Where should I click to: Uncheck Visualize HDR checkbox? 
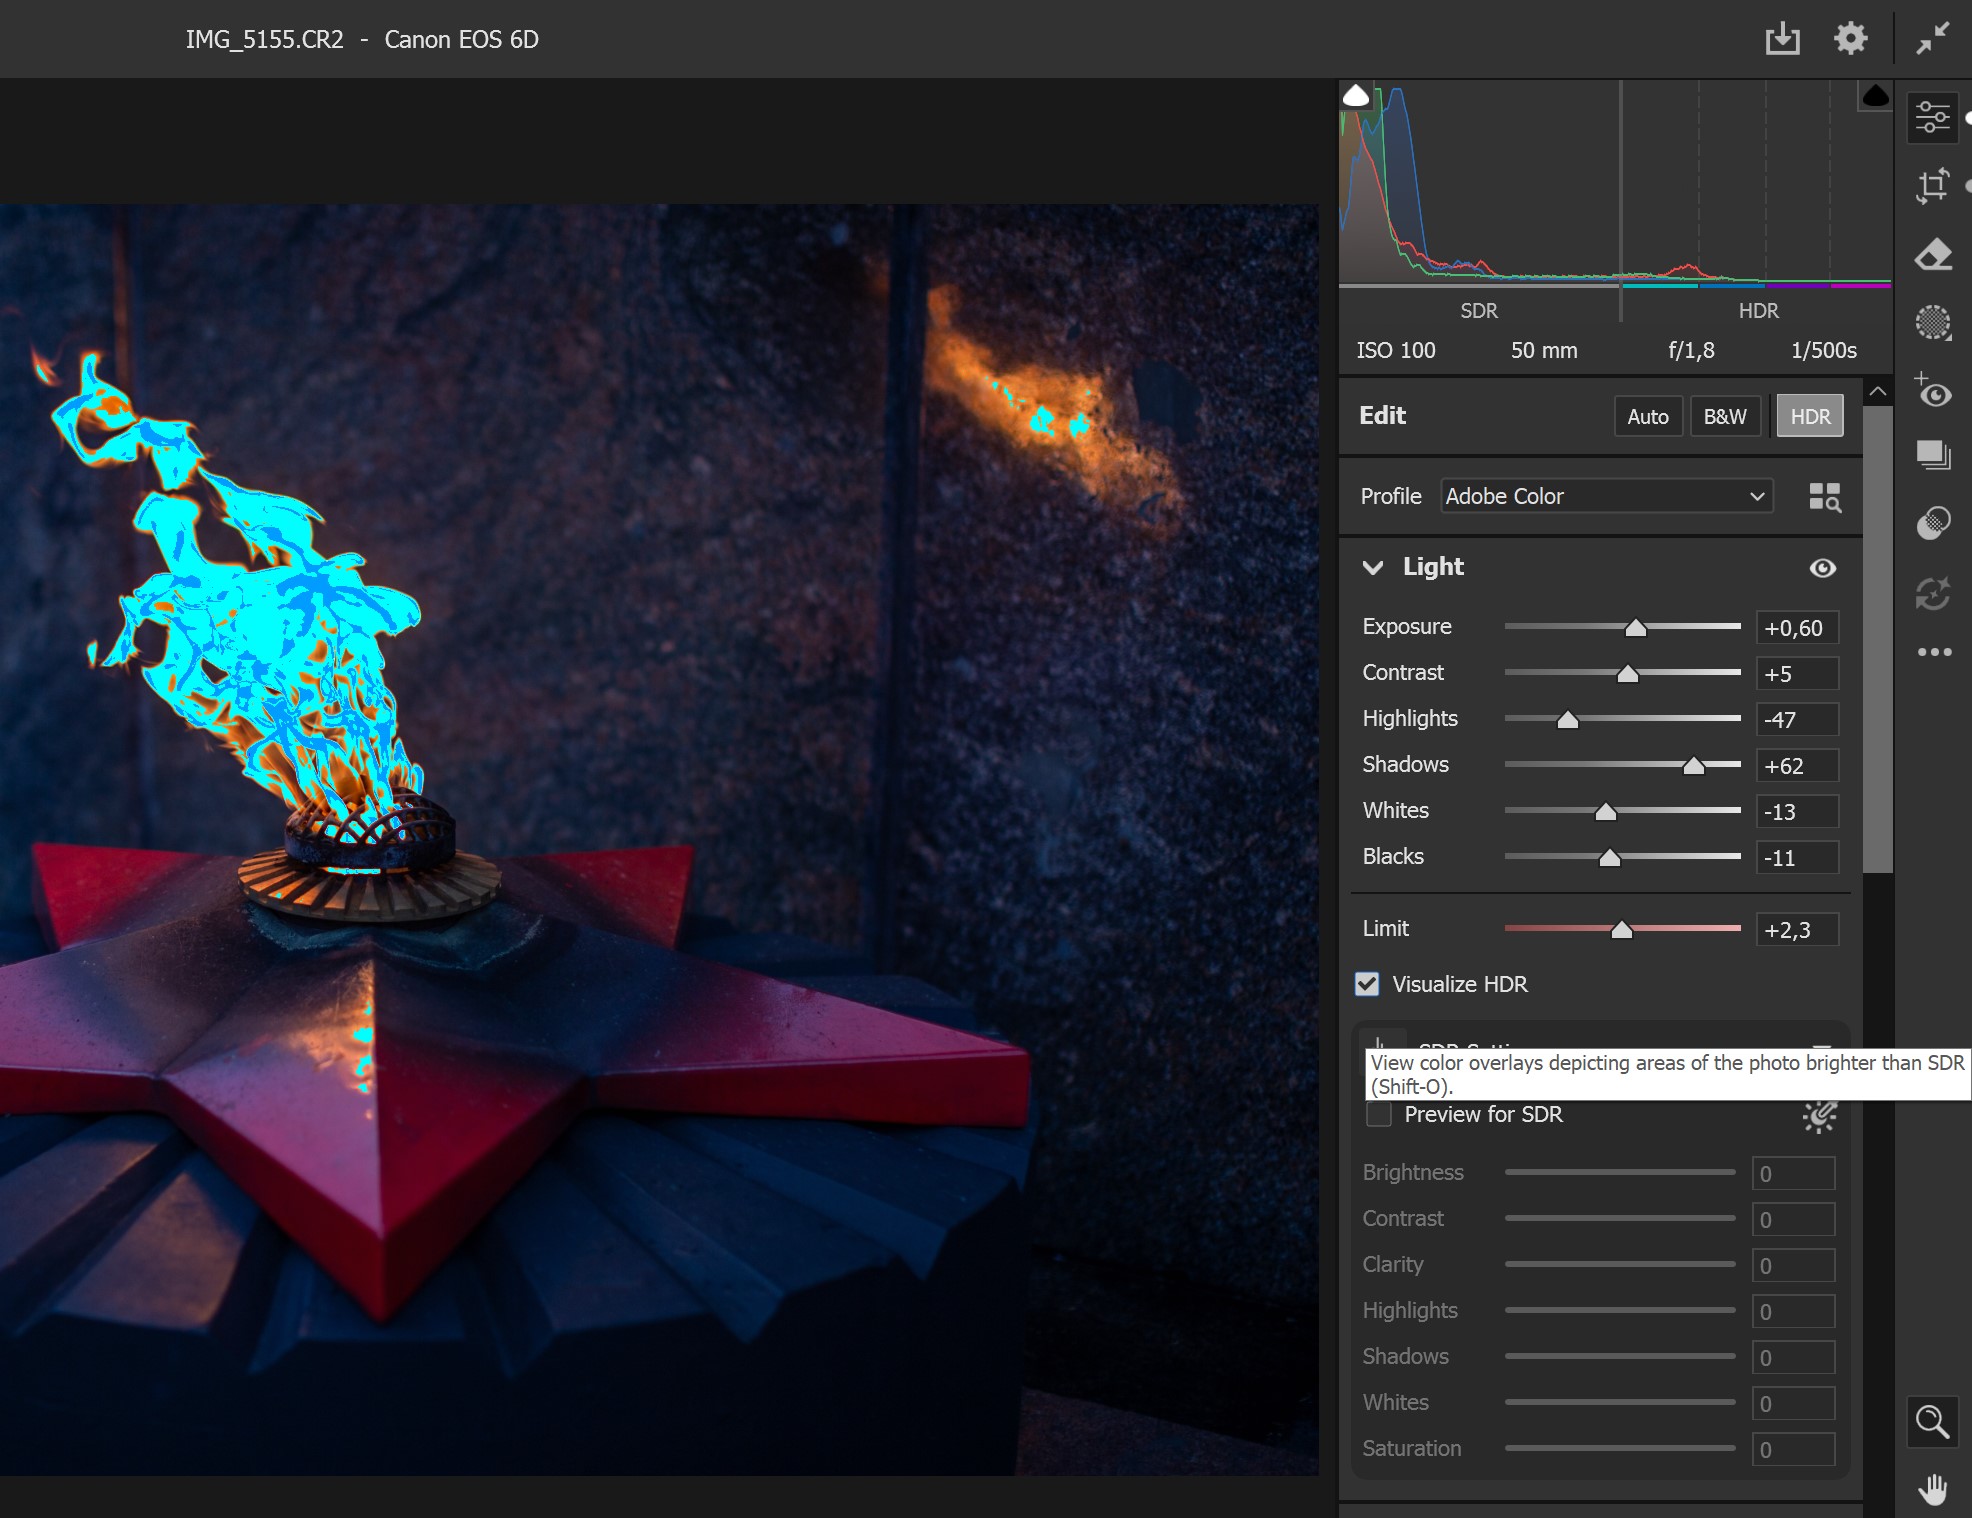1367,984
